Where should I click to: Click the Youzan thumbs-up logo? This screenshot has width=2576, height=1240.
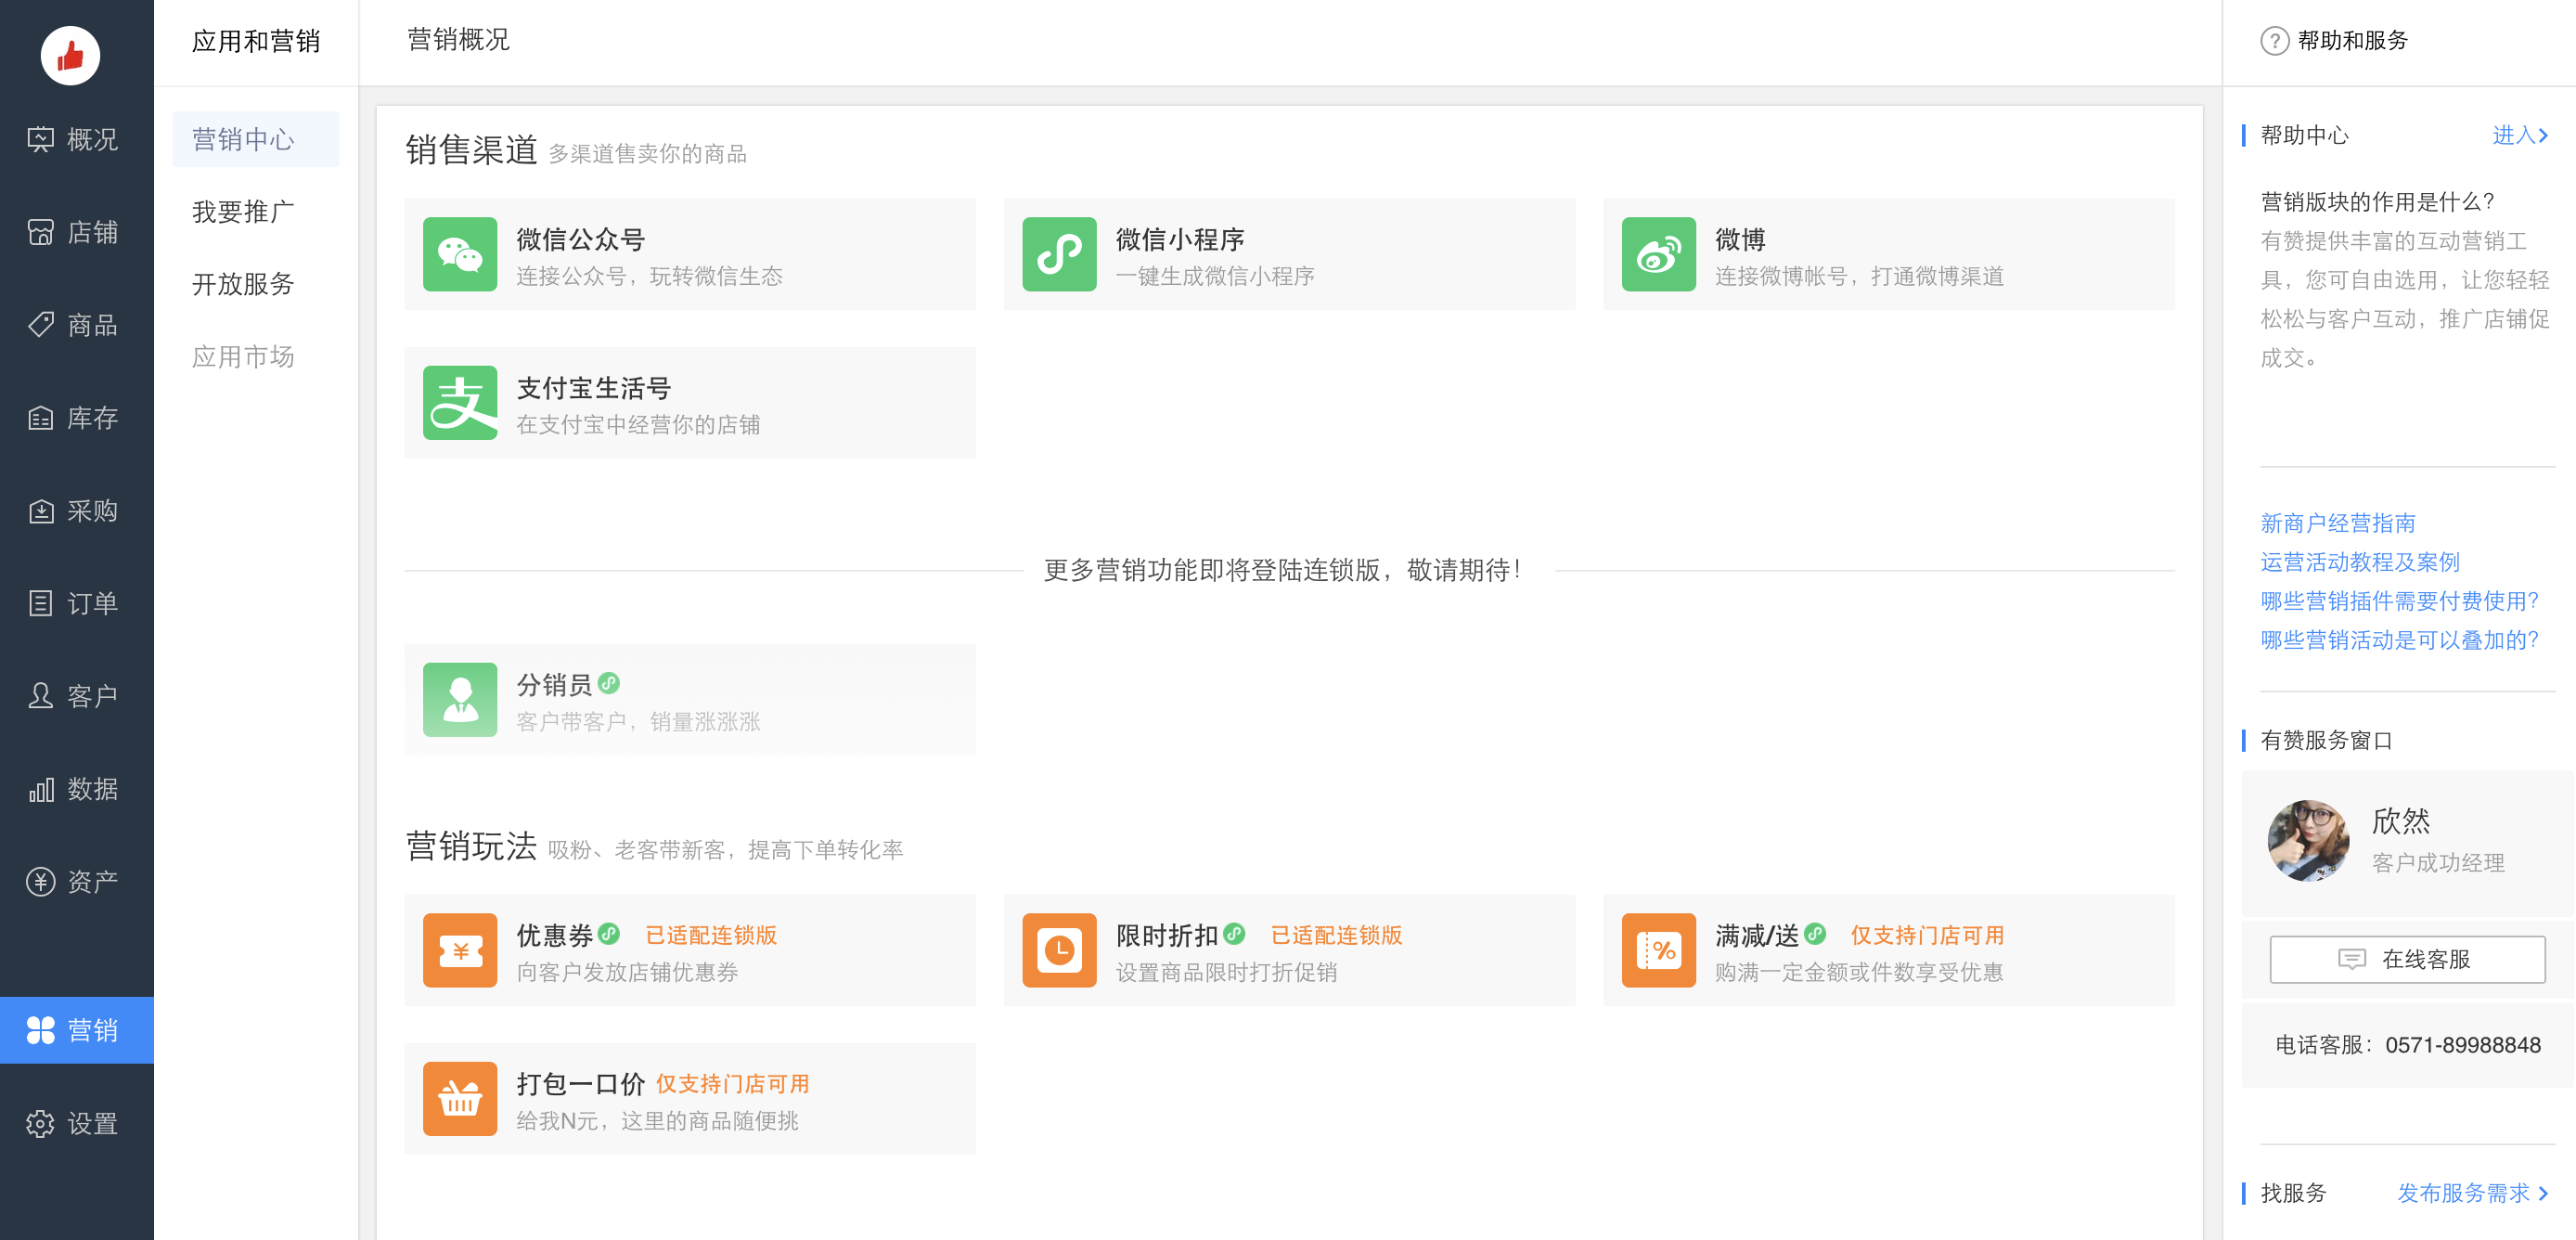[x=70, y=55]
